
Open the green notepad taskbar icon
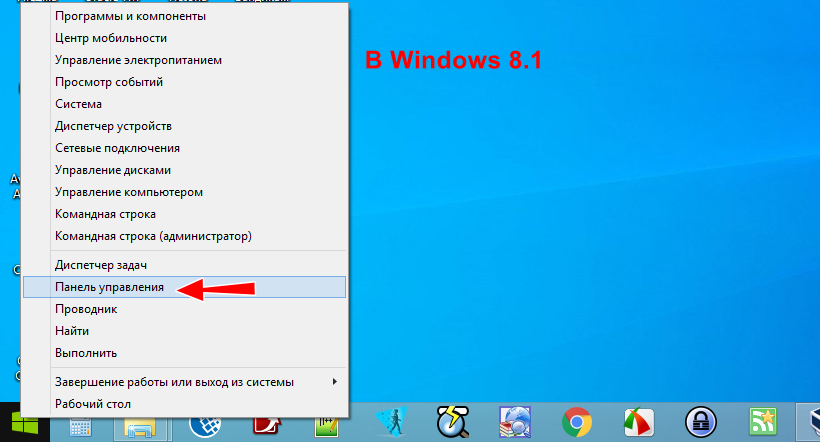click(327, 426)
